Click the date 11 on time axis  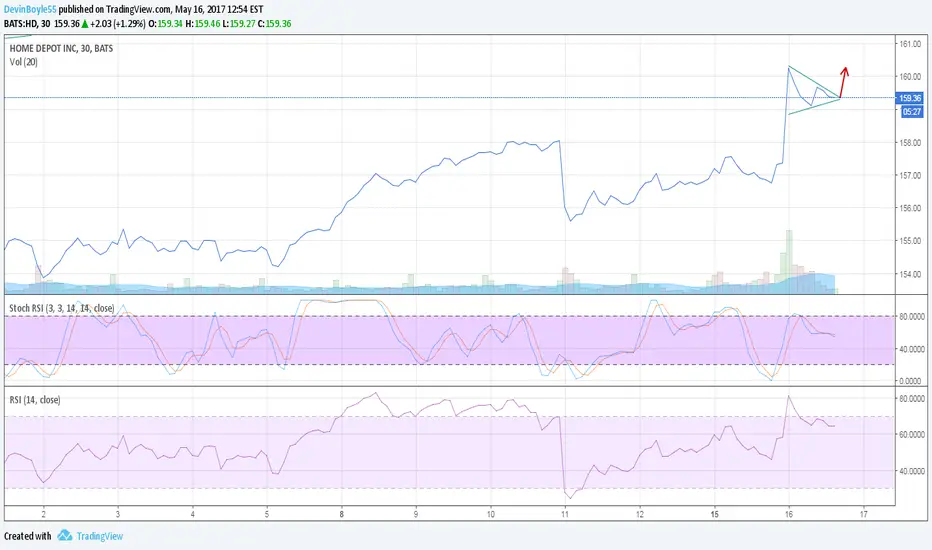(x=565, y=514)
